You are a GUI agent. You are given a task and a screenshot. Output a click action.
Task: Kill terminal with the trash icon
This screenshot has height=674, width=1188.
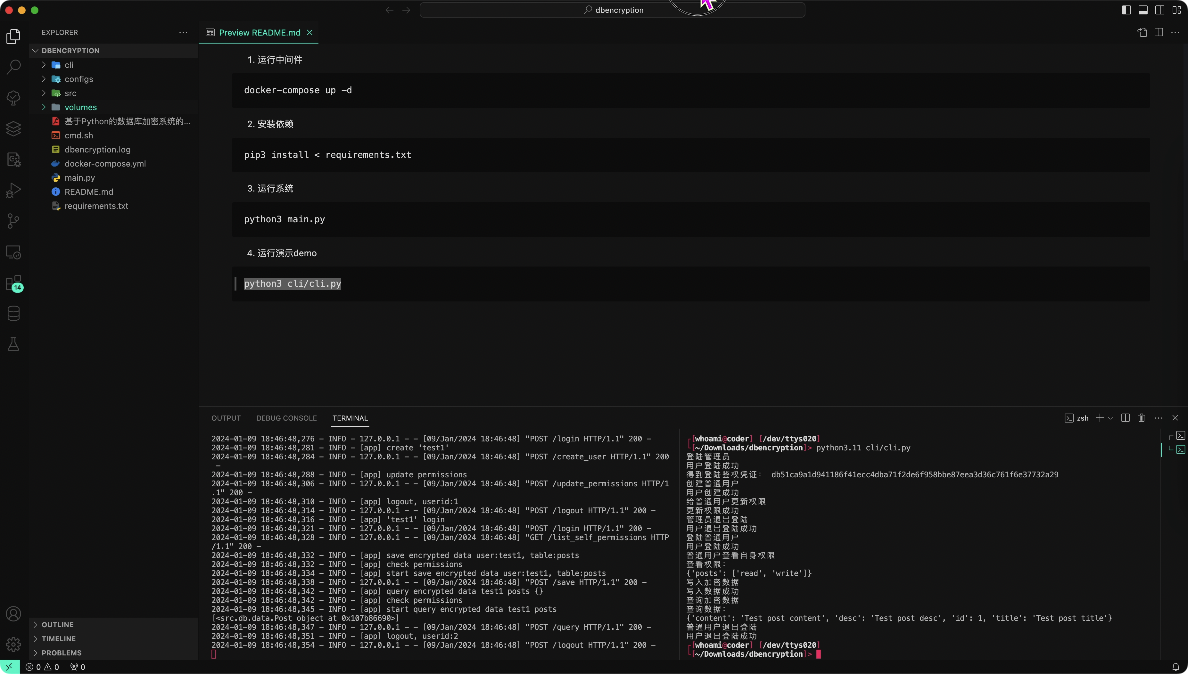click(1141, 418)
